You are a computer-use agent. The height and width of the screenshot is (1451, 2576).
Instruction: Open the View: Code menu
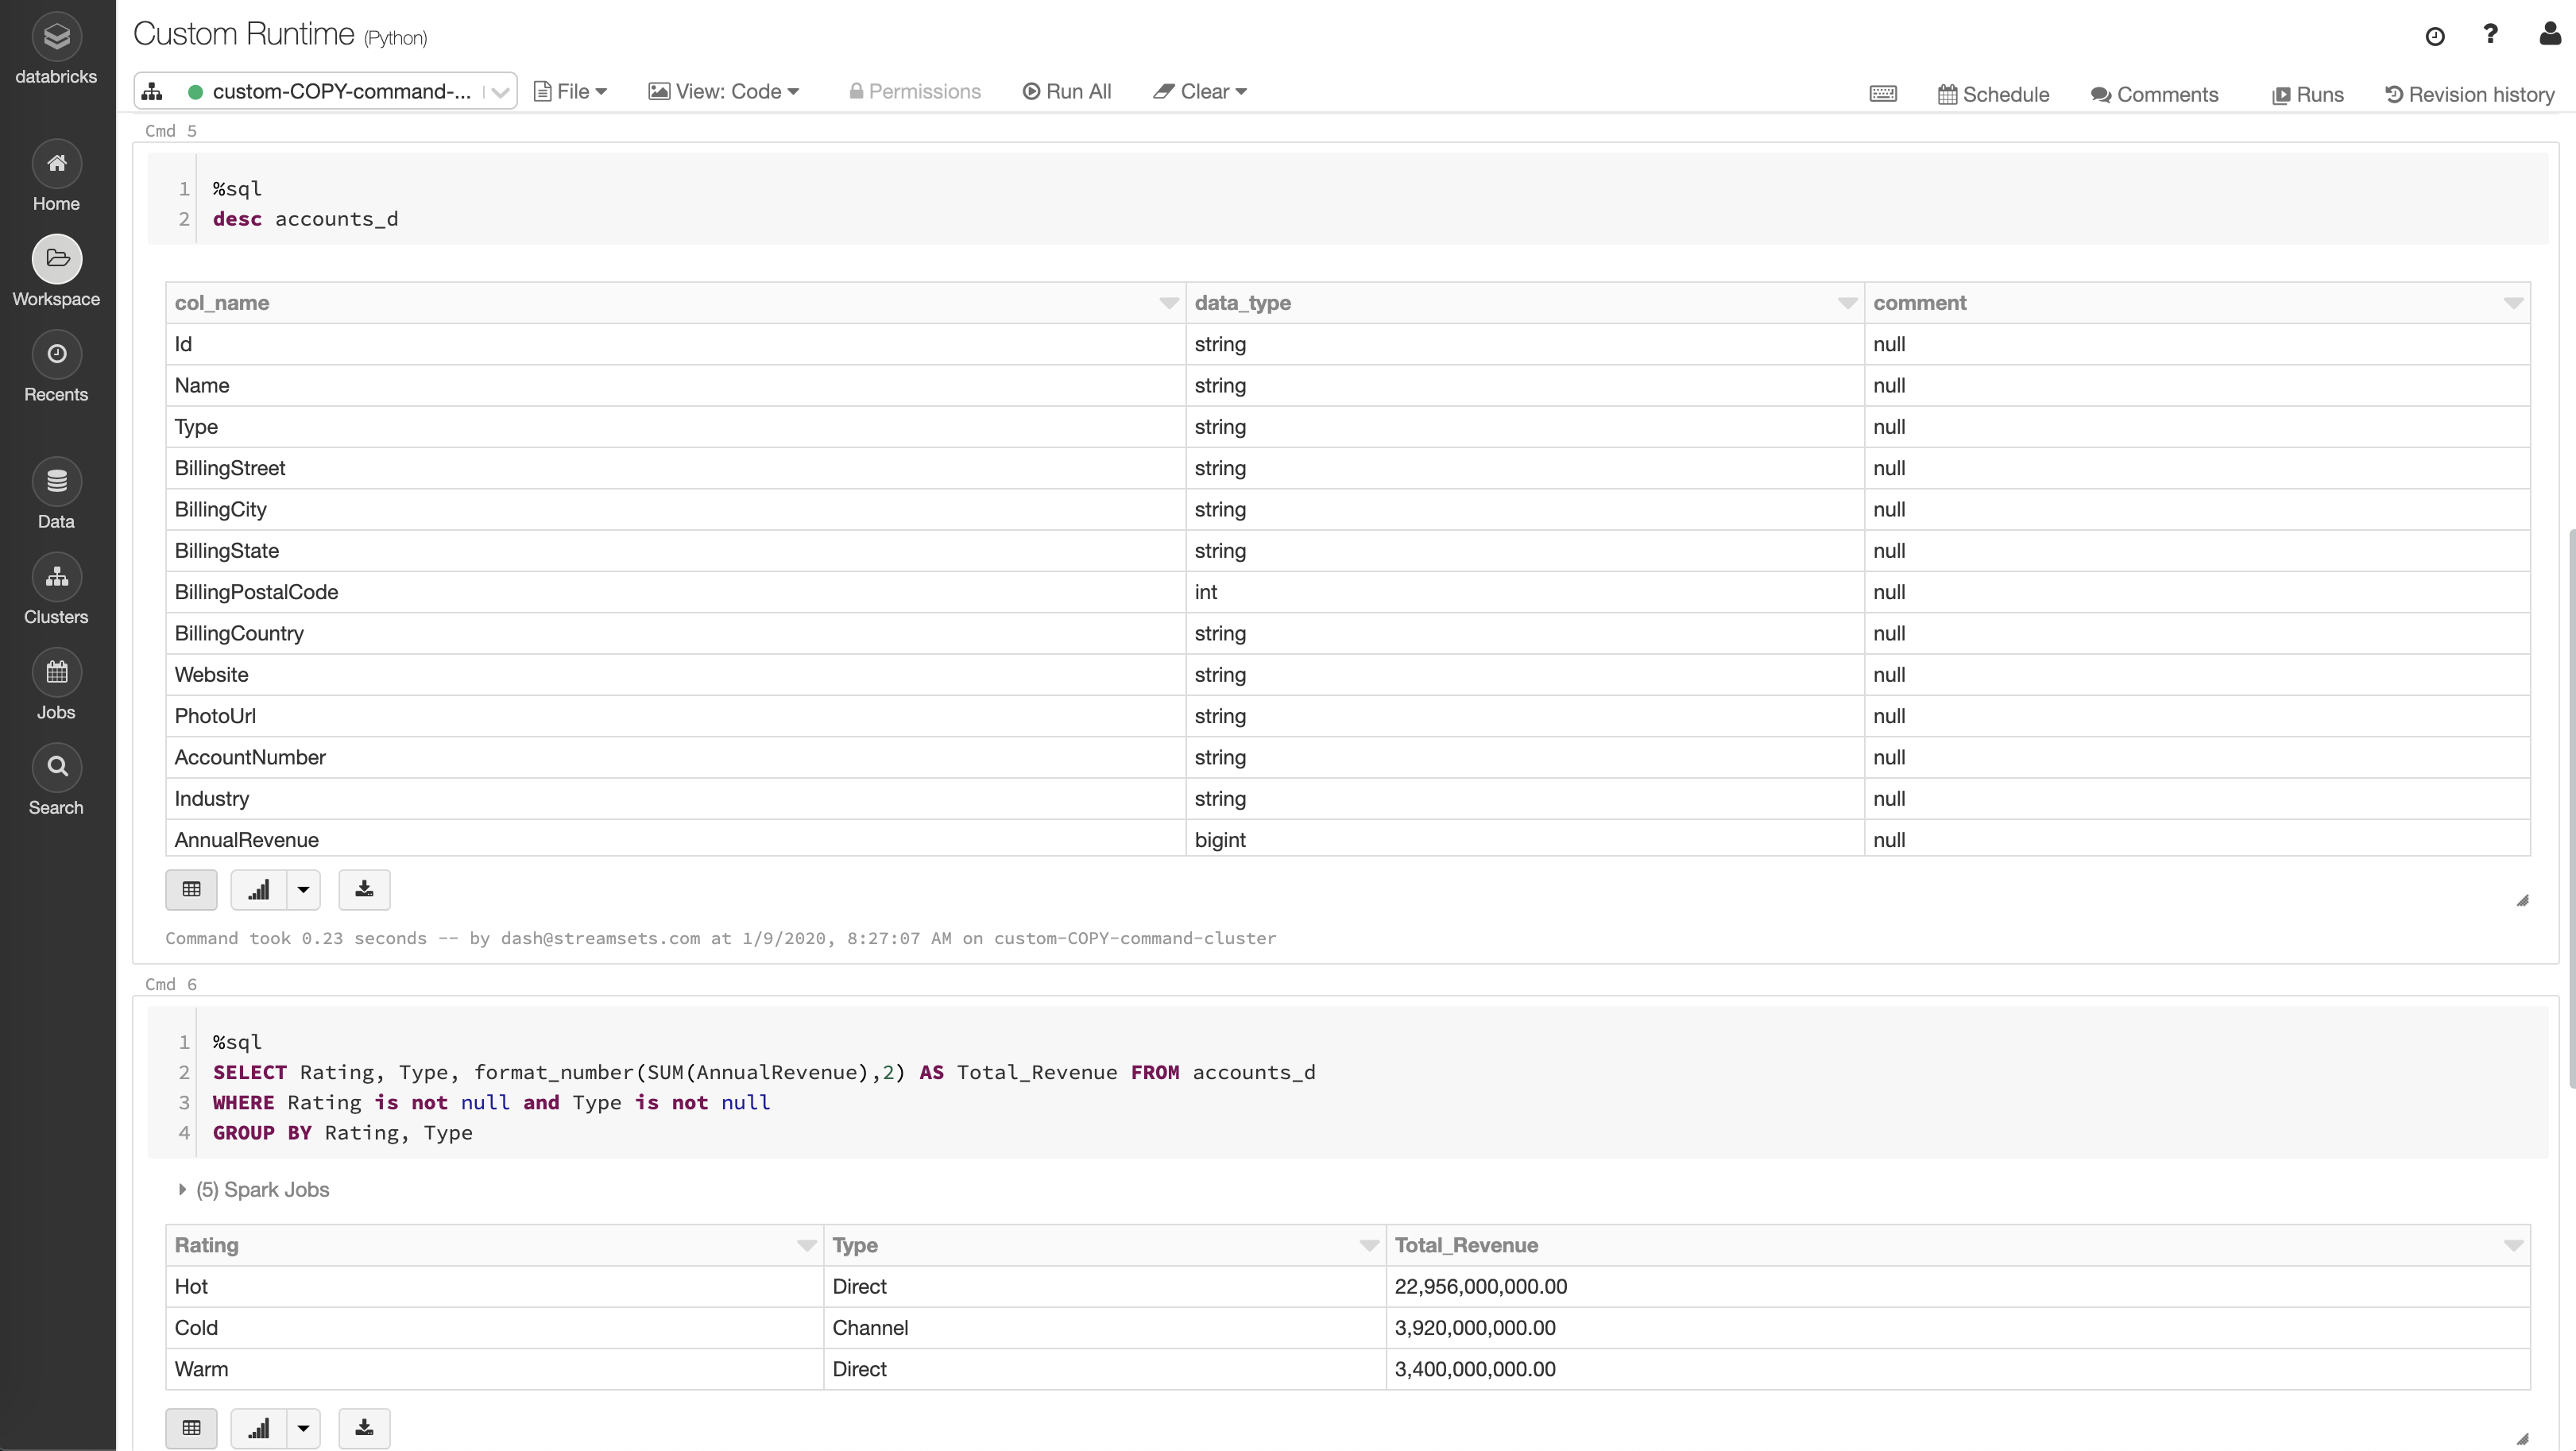[x=725, y=92]
